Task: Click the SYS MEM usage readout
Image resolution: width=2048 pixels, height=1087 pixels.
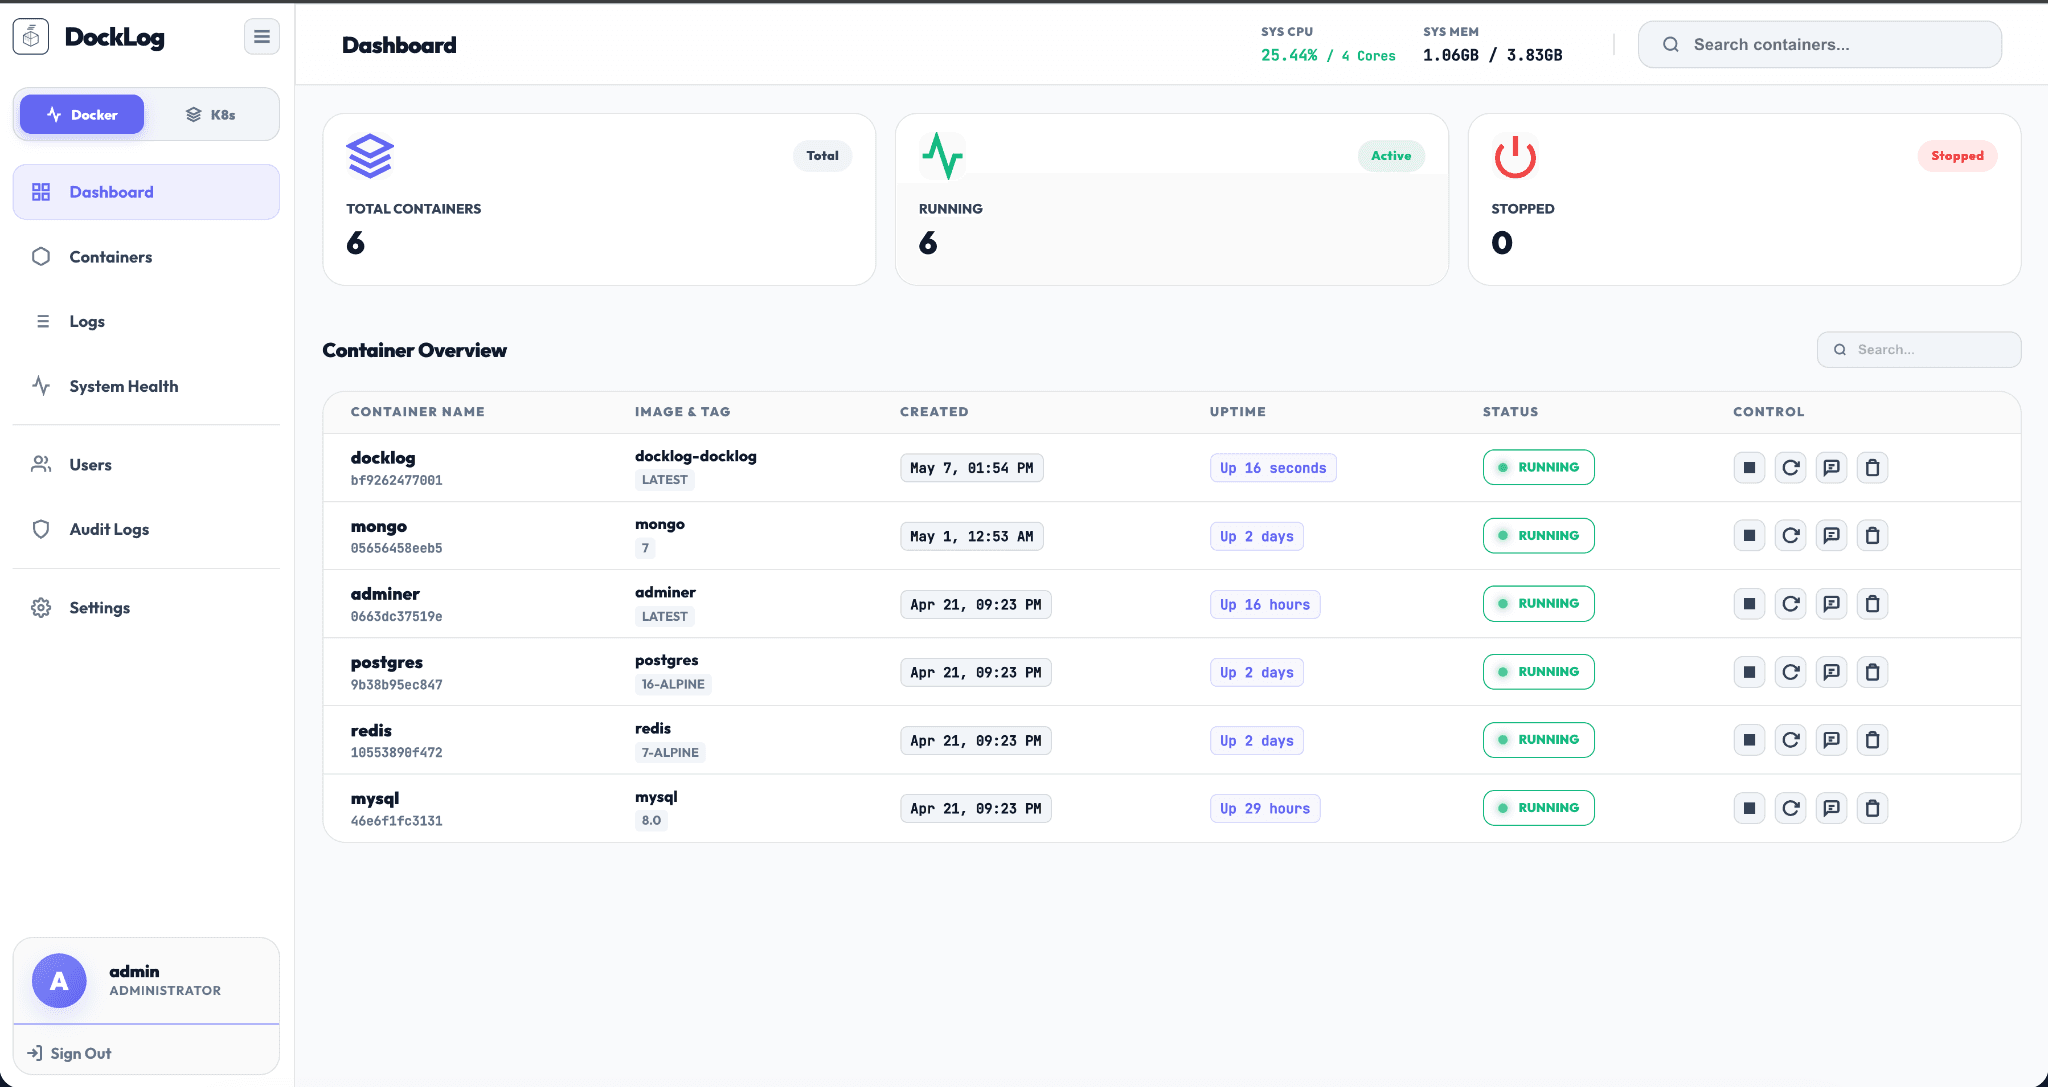Action: (1492, 45)
